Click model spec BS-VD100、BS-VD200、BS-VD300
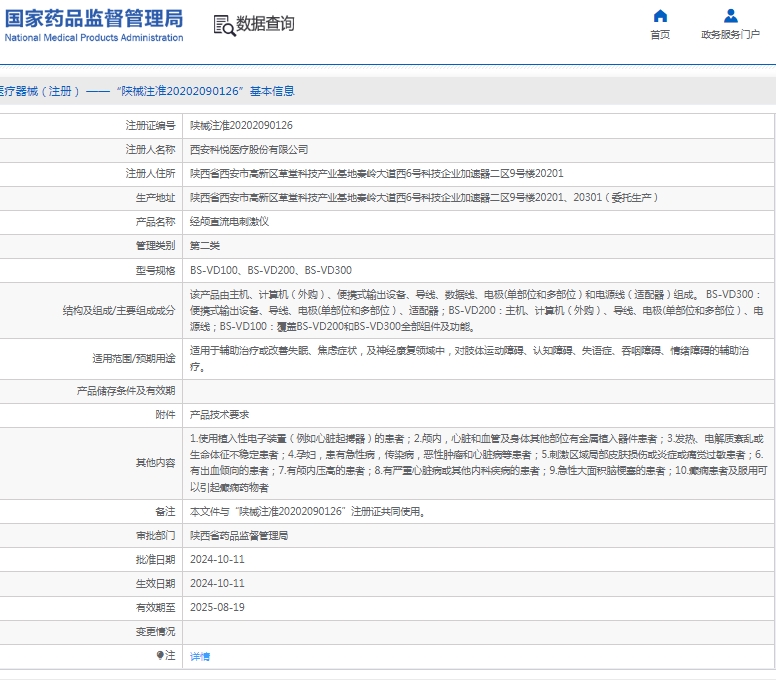This screenshot has height=680, width=776. point(271,270)
